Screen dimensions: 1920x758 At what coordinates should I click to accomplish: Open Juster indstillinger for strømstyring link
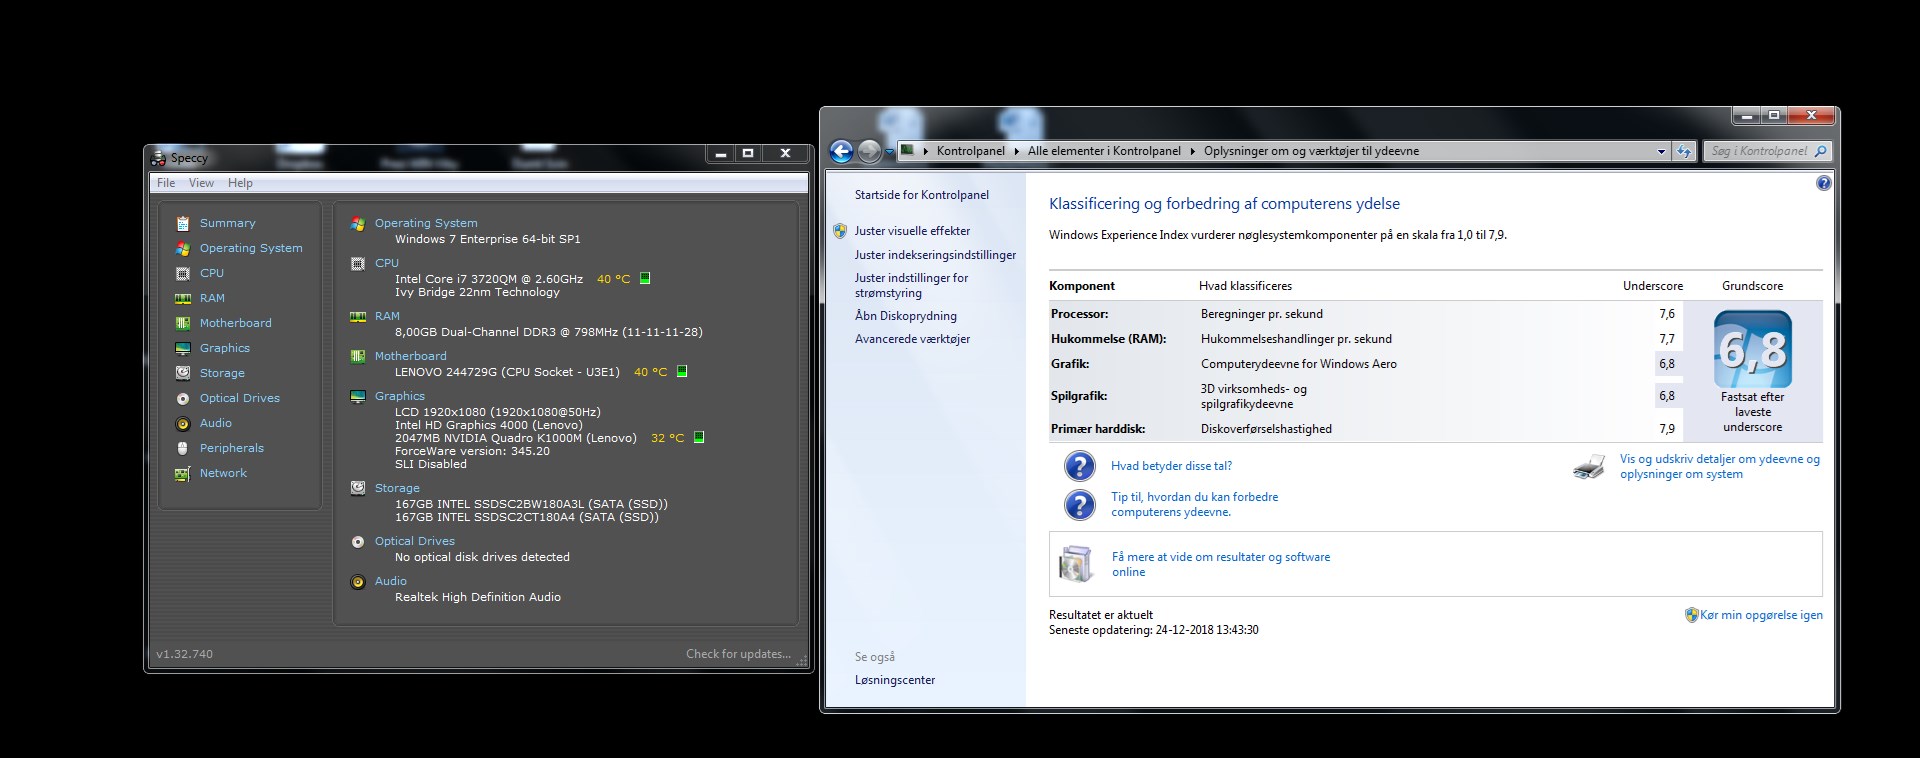point(911,285)
